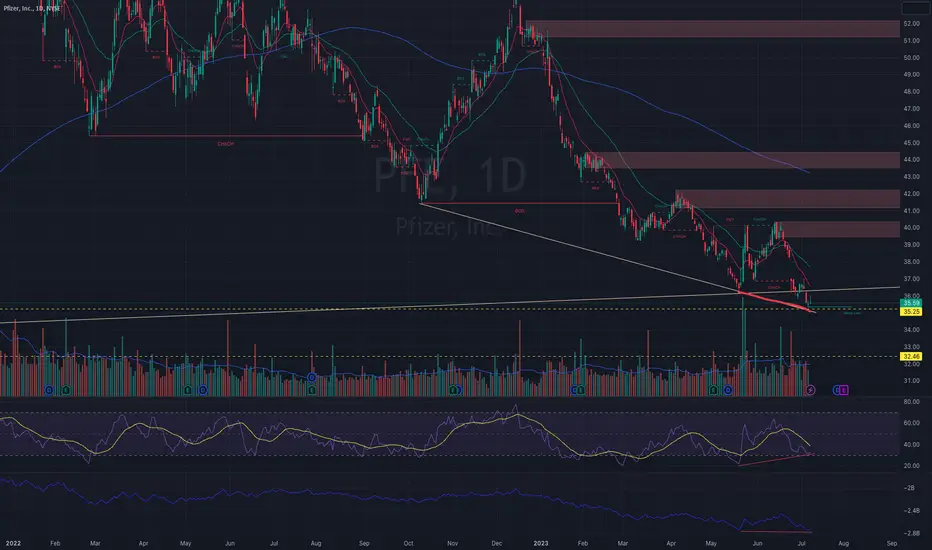Click the 40.00 value on the price scale
The height and width of the screenshot is (550, 932).
coord(911,228)
